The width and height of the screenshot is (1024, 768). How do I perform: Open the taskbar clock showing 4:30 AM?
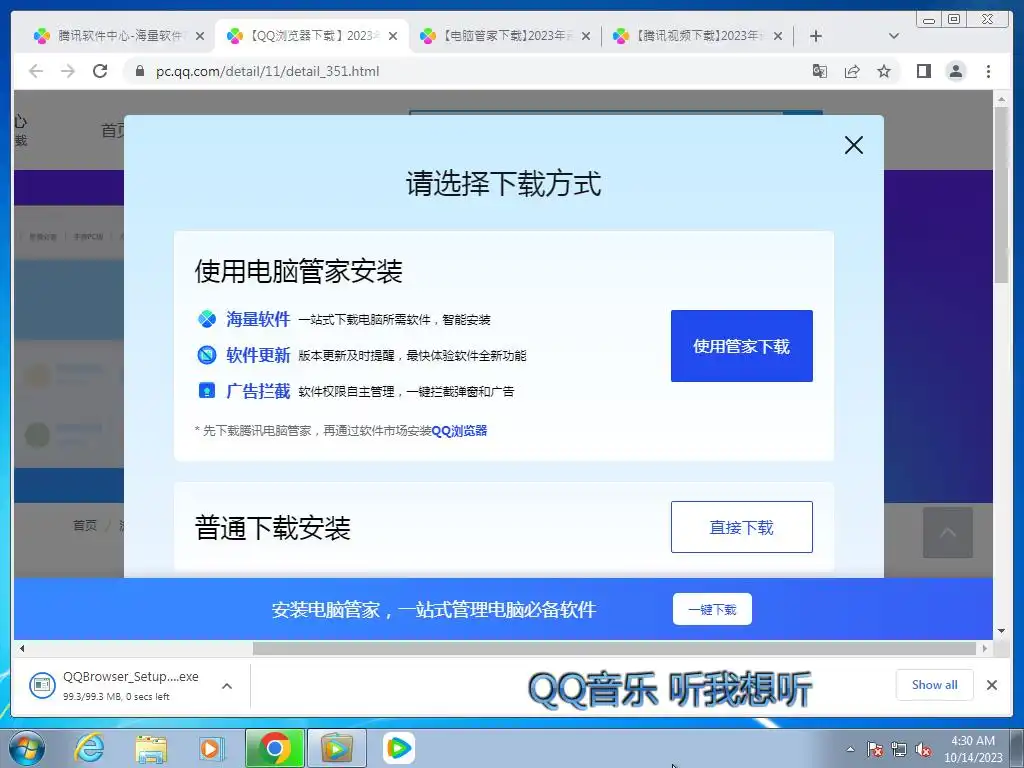[x=973, y=749]
